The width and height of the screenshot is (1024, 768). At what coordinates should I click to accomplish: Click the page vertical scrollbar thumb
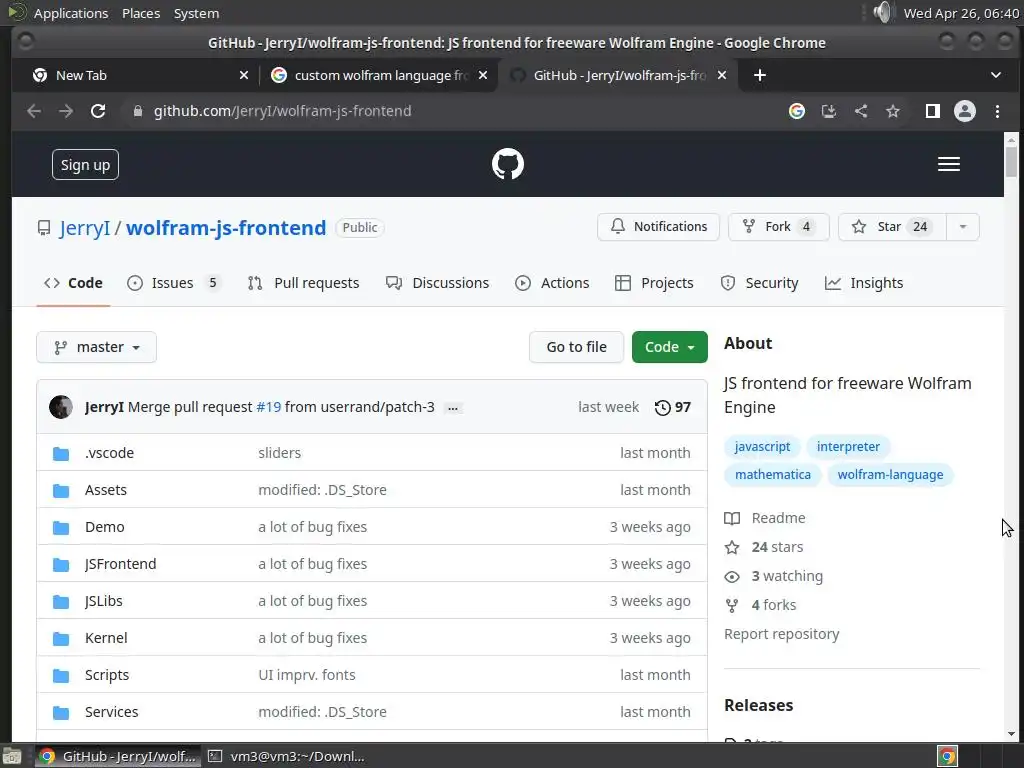1011,162
